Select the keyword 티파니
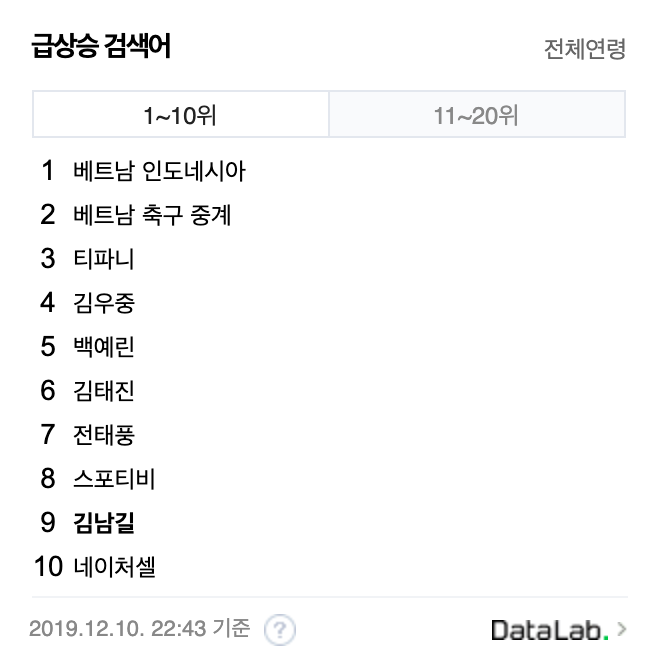The height and width of the screenshot is (660, 658). point(104,258)
